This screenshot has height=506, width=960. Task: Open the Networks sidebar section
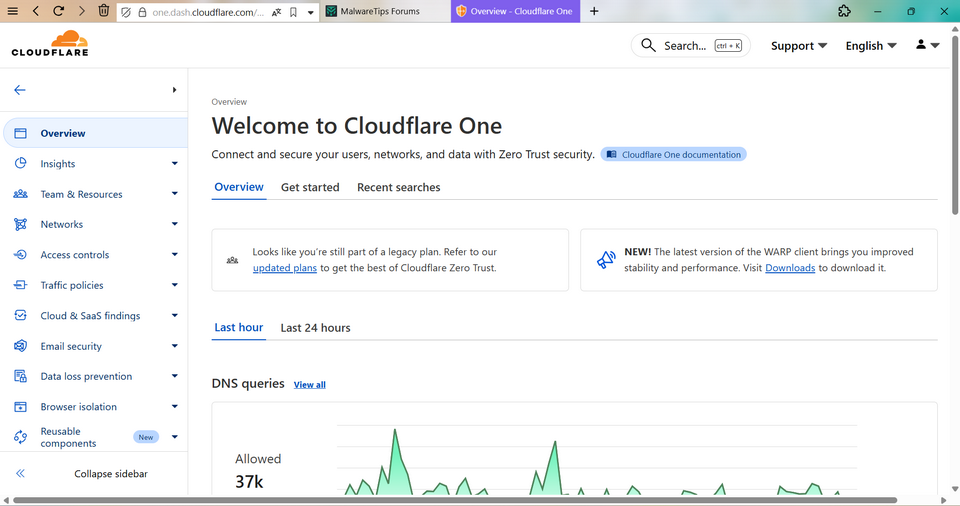62,224
